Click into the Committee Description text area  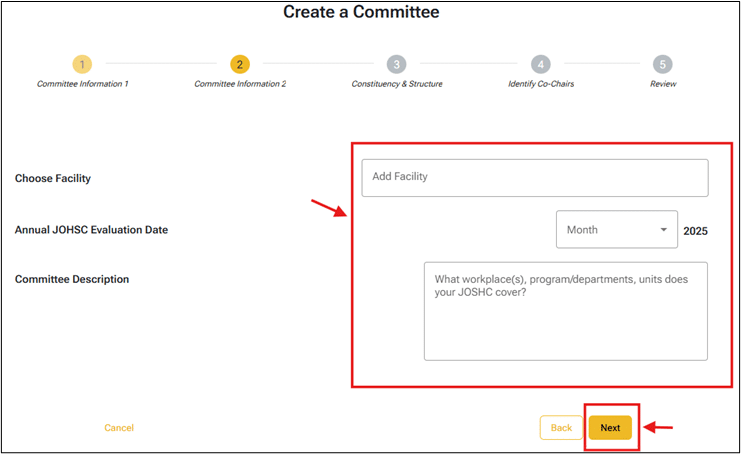(x=565, y=311)
